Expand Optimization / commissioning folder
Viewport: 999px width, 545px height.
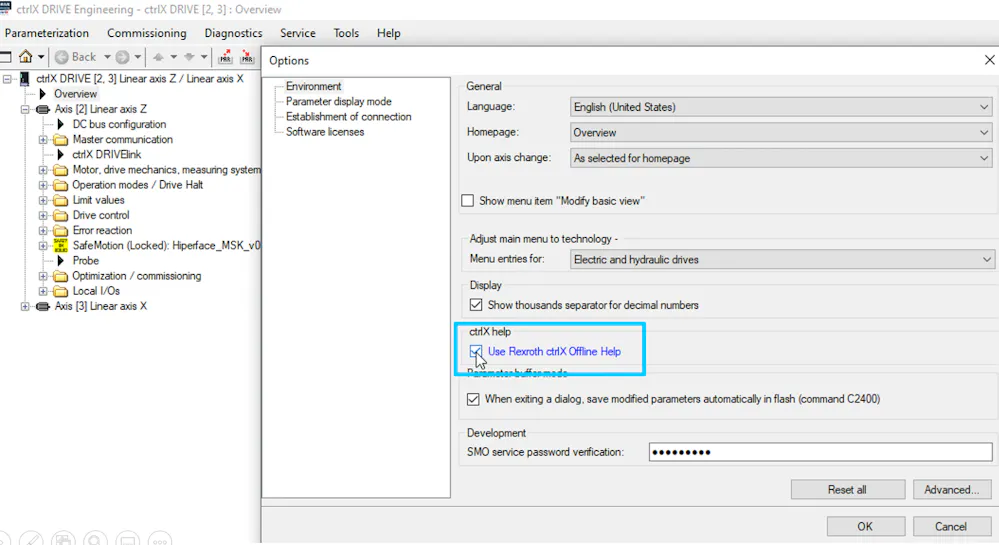43,276
